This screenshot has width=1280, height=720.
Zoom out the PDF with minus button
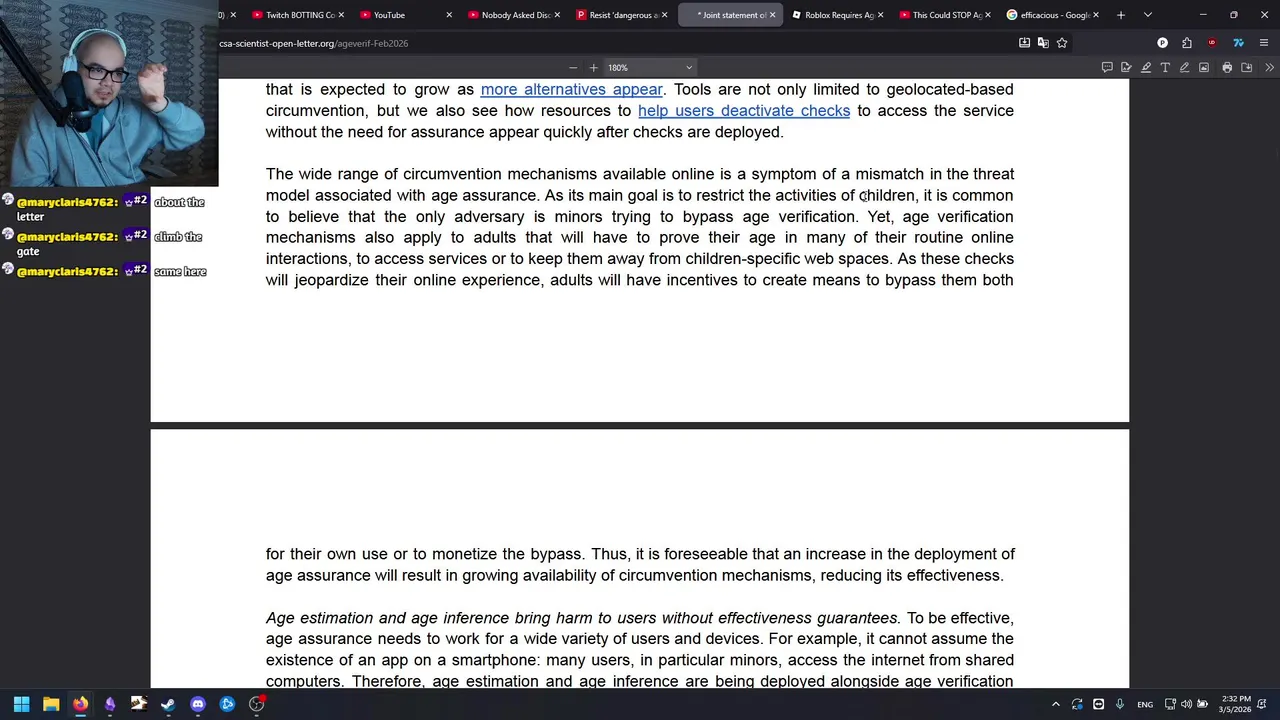(573, 68)
